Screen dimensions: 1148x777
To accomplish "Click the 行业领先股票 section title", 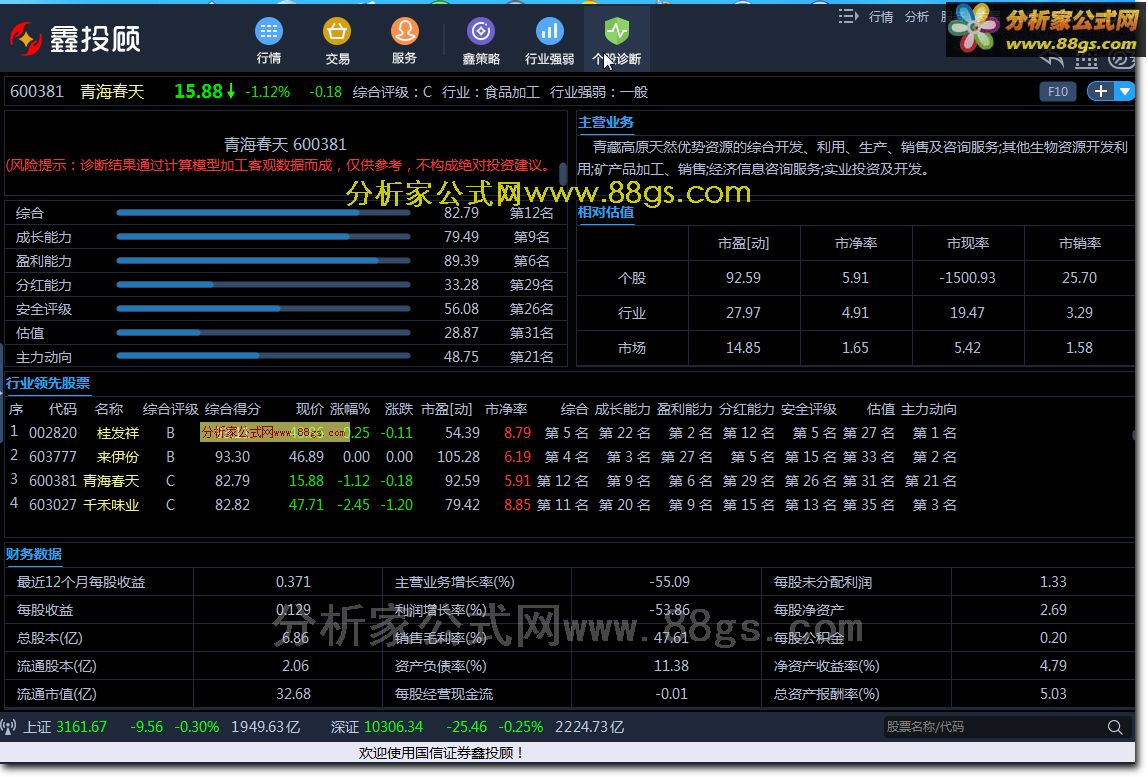I will (48, 383).
